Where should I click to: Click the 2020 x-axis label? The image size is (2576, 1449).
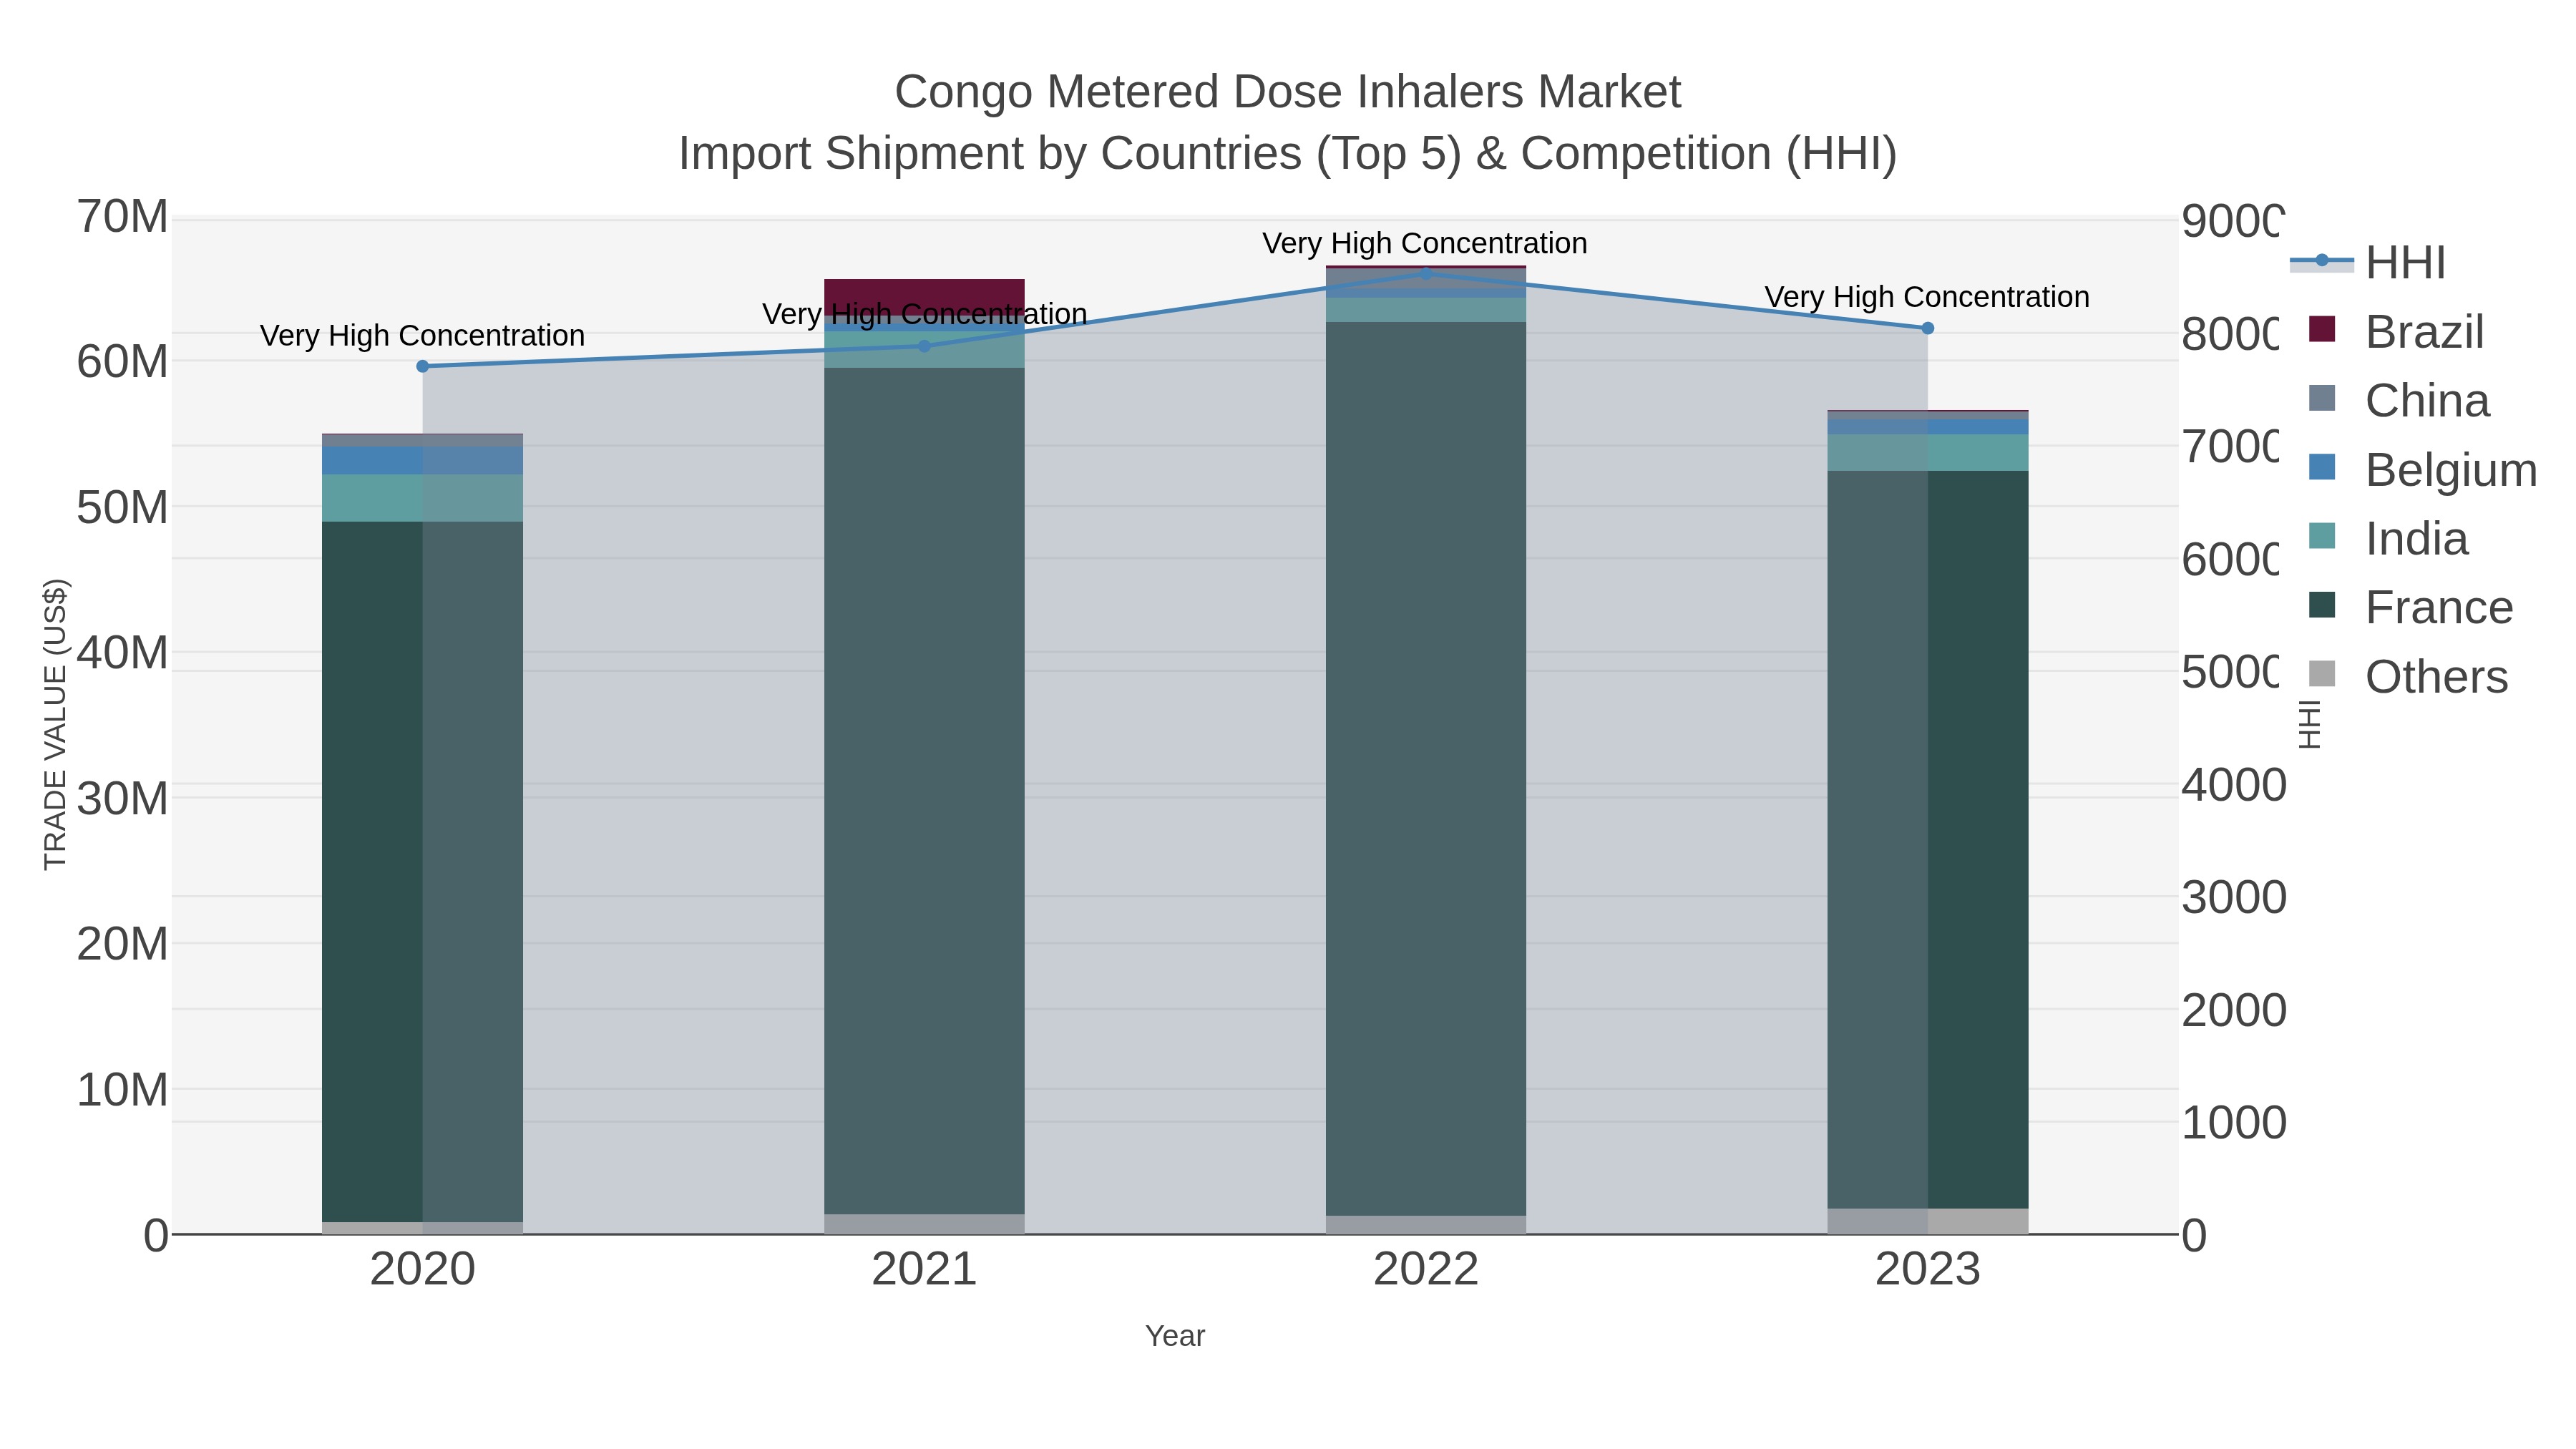coord(422,1269)
